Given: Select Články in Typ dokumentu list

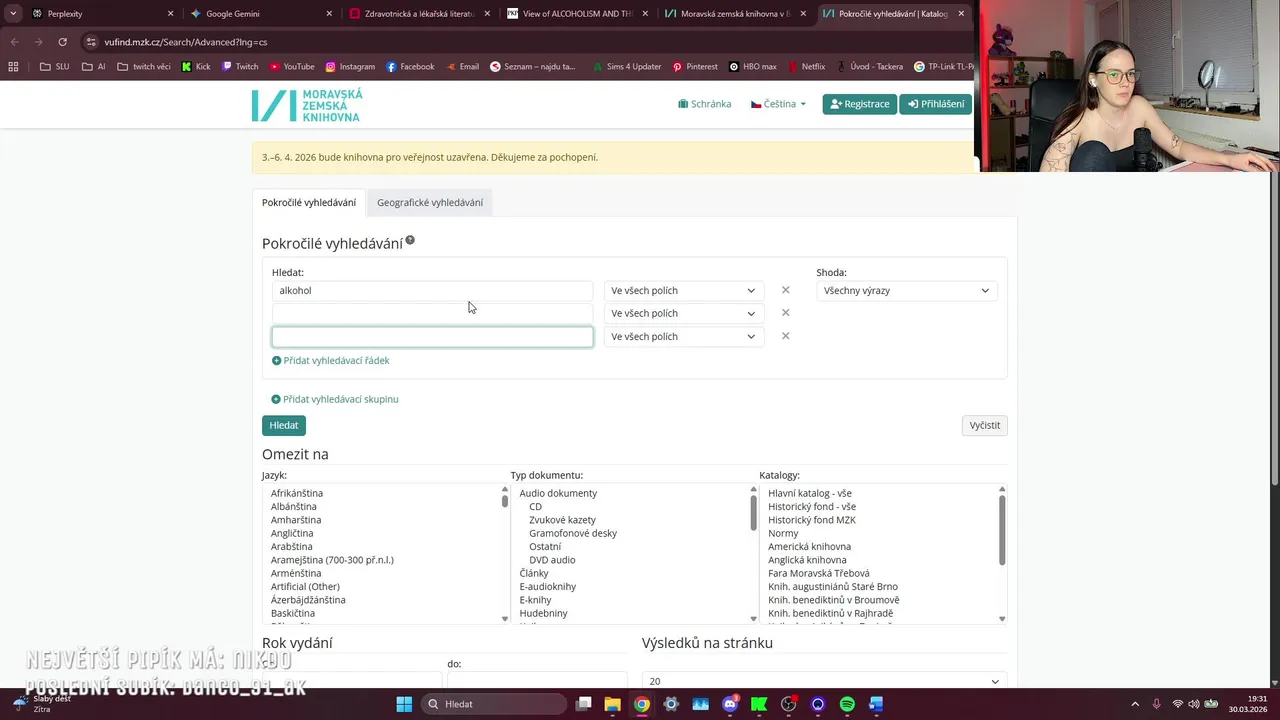Looking at the screenshot, I should 534,573.
